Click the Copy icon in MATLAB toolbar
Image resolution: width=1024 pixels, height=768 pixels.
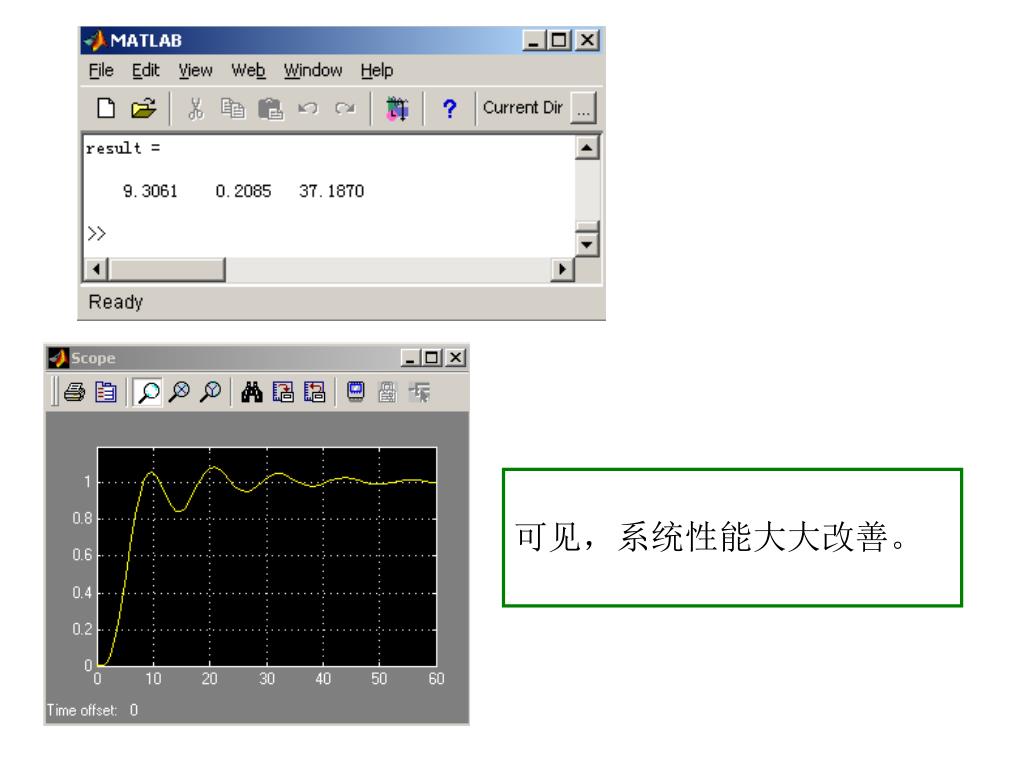232,108
